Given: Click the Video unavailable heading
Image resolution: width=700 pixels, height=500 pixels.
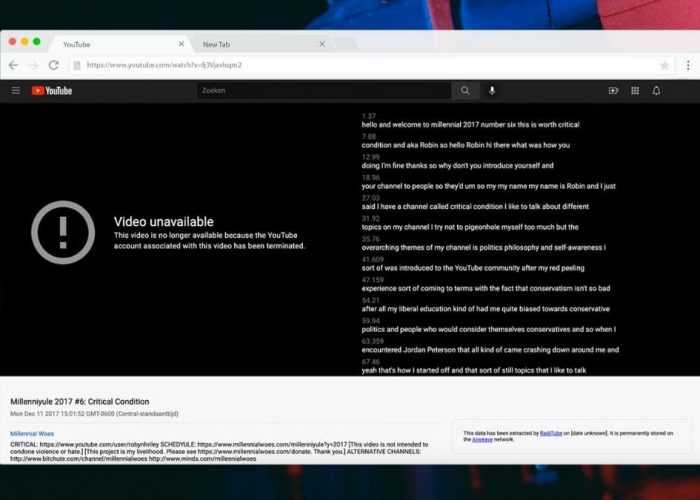Looking at the screenshot, I should [x=164, y=222].
